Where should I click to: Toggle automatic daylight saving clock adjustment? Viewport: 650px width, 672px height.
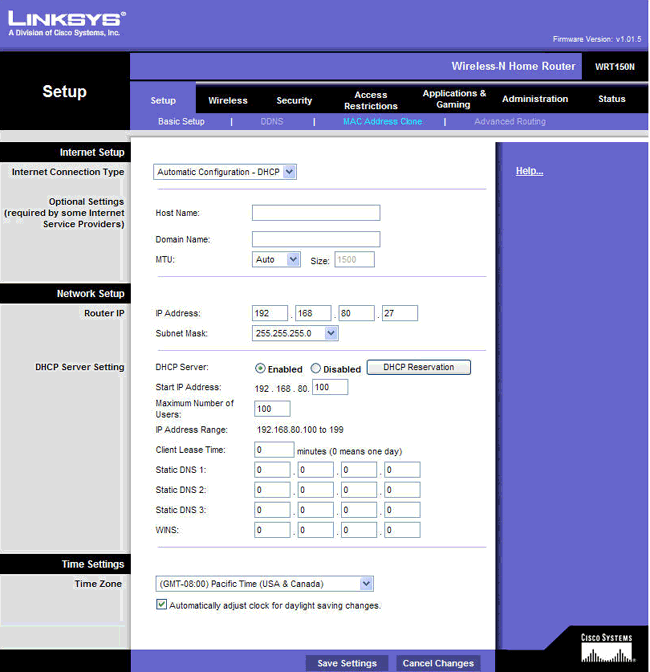tap(162, 605)
